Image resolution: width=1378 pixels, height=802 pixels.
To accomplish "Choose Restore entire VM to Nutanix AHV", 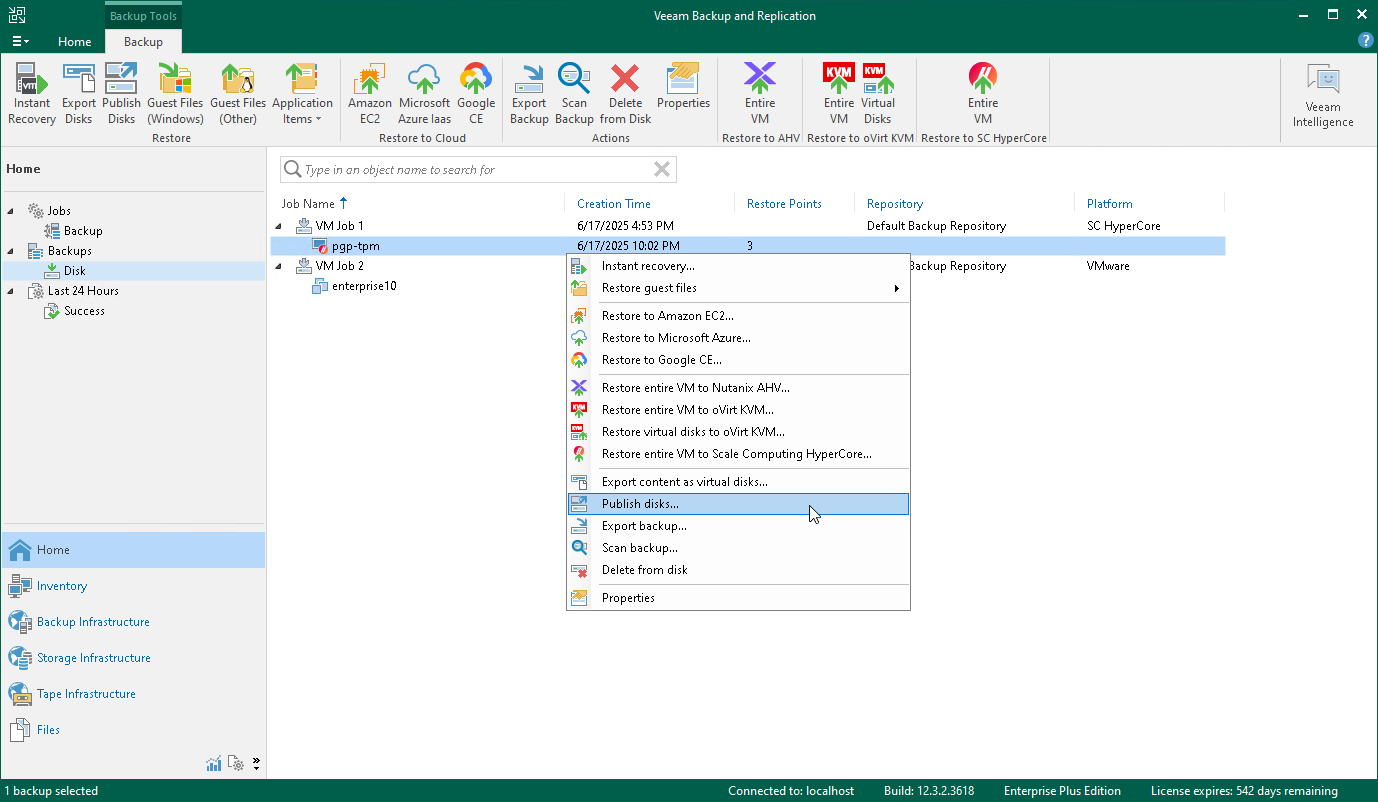I will point(738,388).
